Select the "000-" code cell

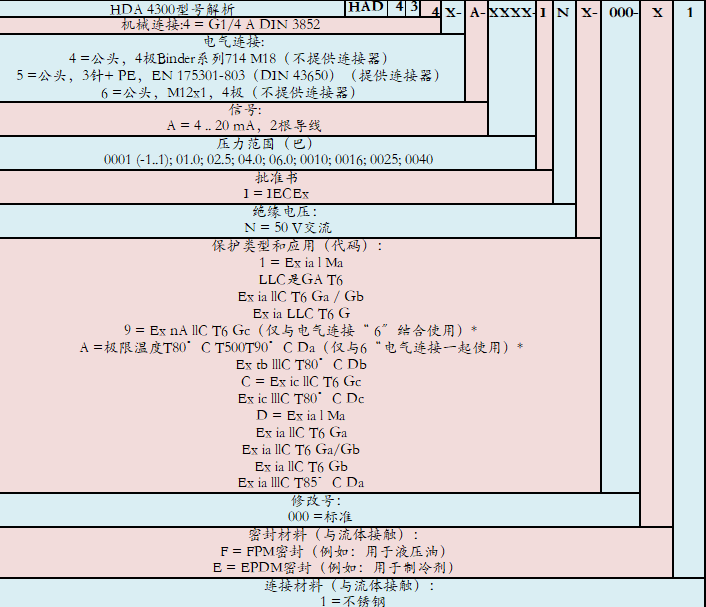[x=621, y=12]
